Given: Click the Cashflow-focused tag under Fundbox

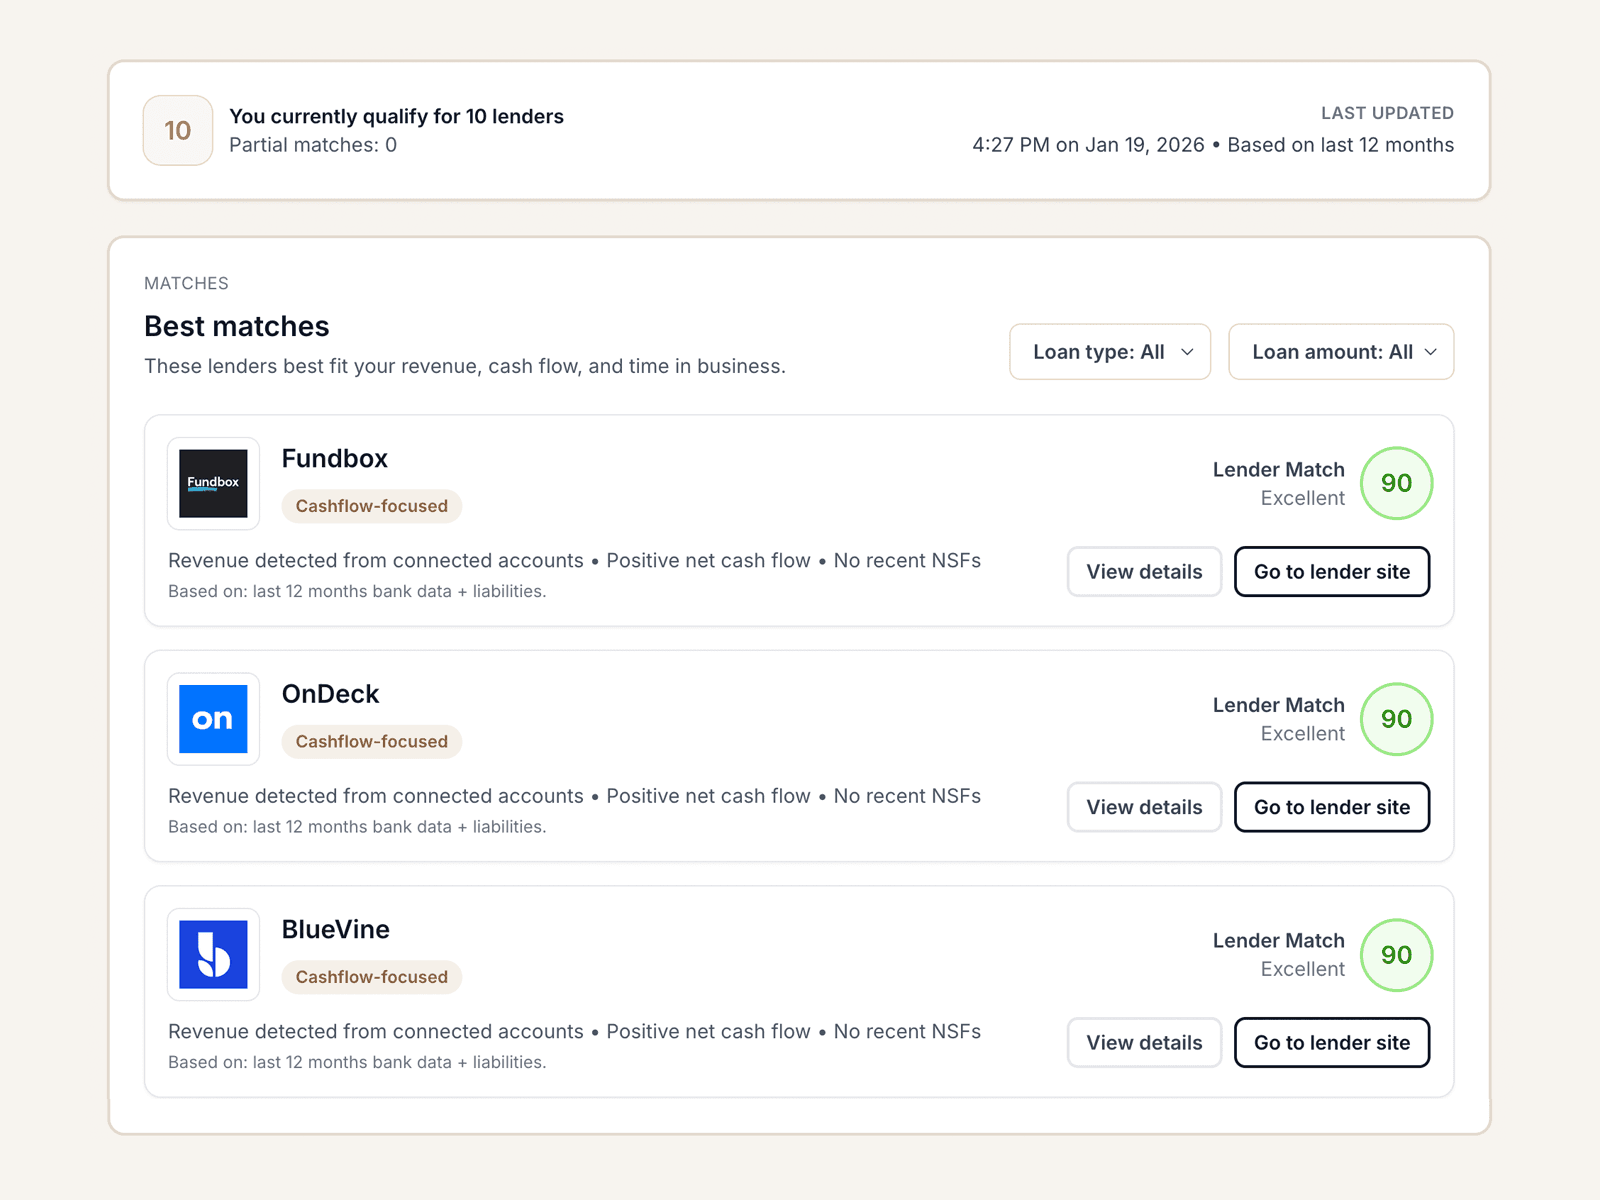Looking at the screenshot, I should click(x=371, y=506).
